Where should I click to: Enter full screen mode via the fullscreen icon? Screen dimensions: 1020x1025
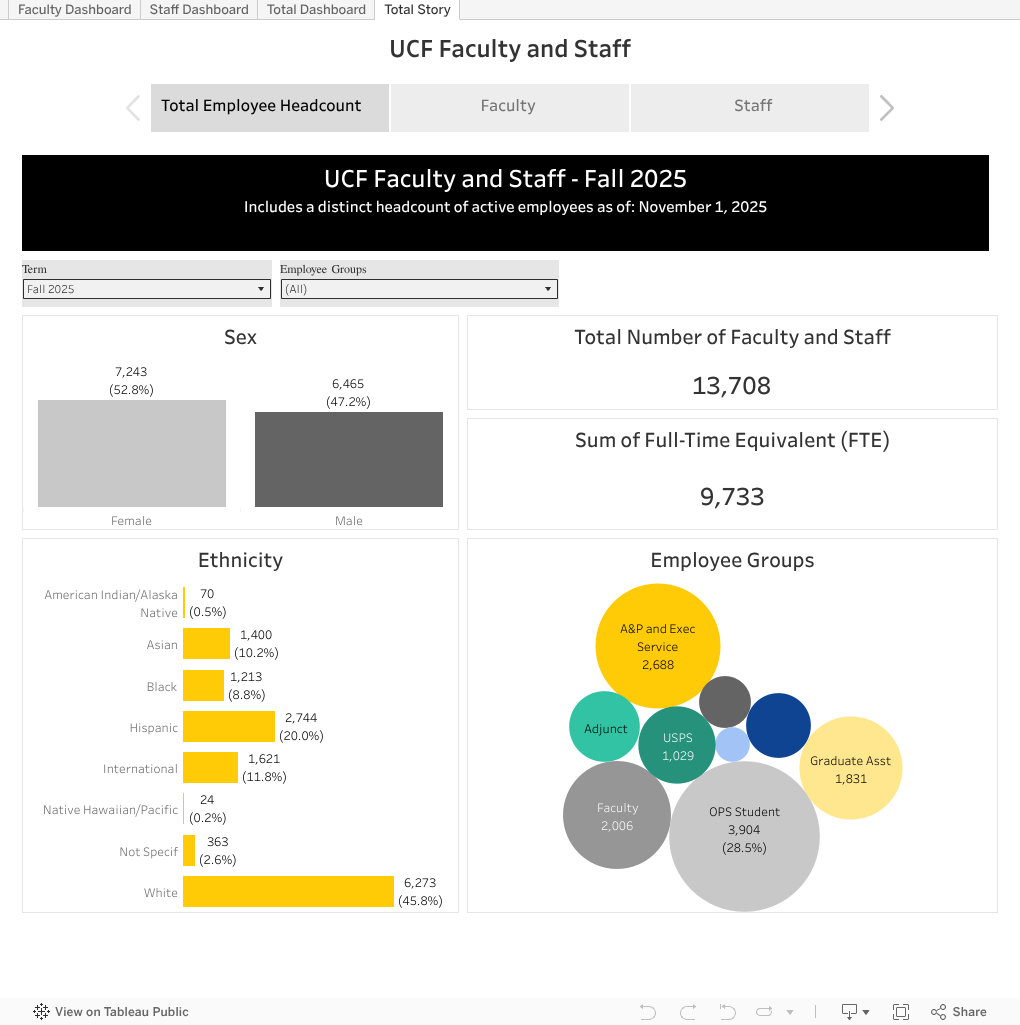pyautogui.click(x=901, y=1012)
